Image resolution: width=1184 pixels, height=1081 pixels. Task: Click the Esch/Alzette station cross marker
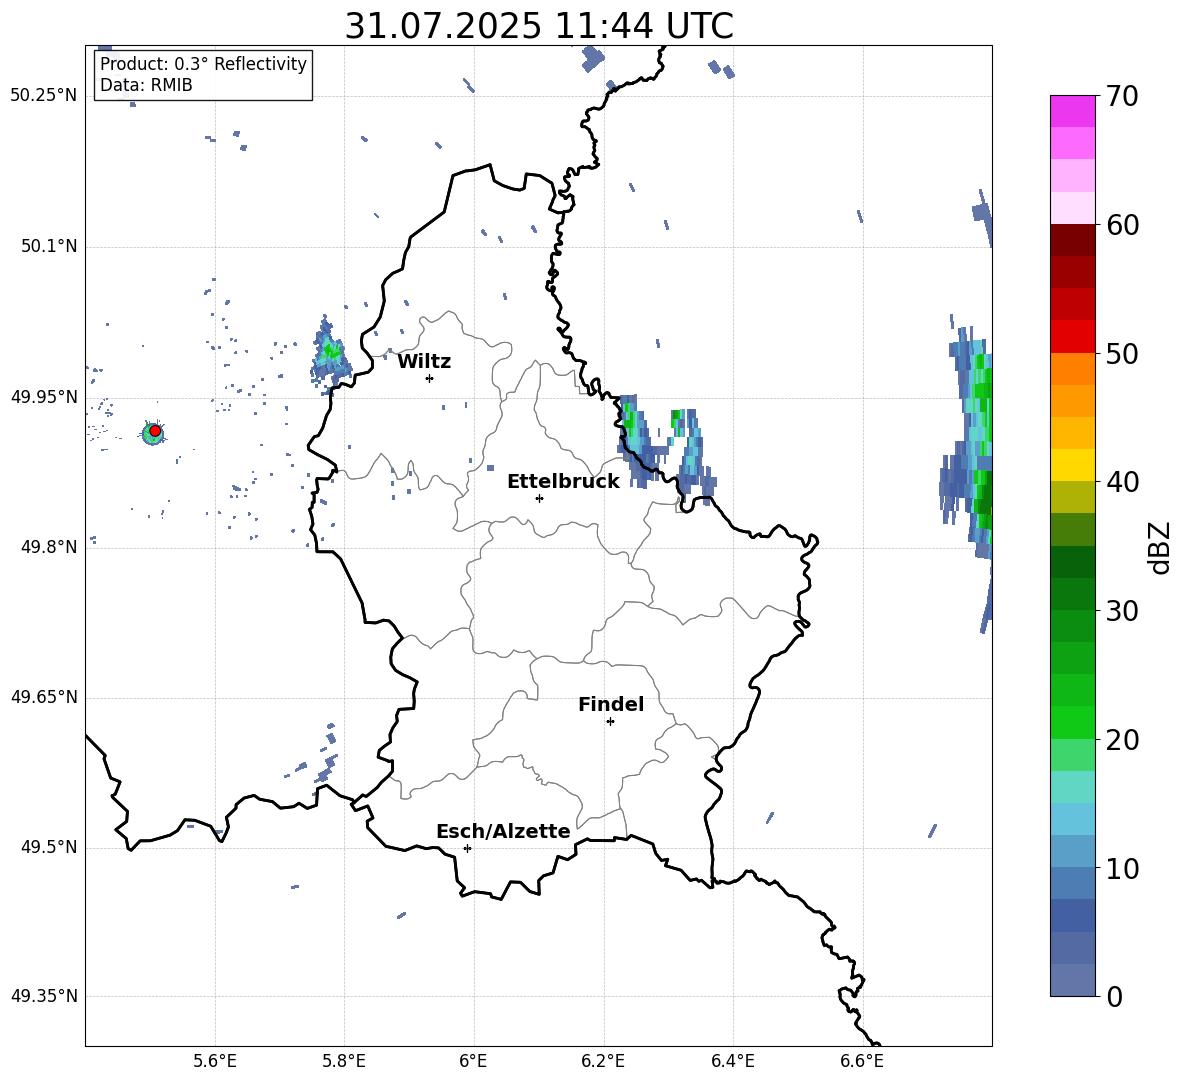(x=467, y=848)
